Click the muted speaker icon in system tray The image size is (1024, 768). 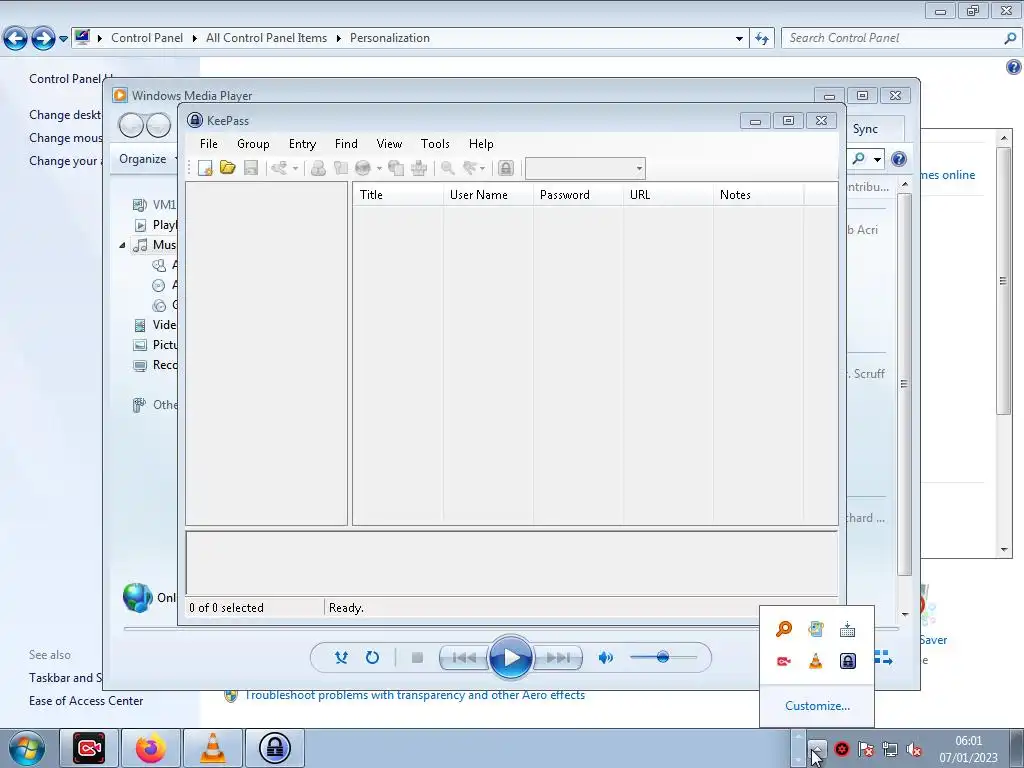[914, 749]
